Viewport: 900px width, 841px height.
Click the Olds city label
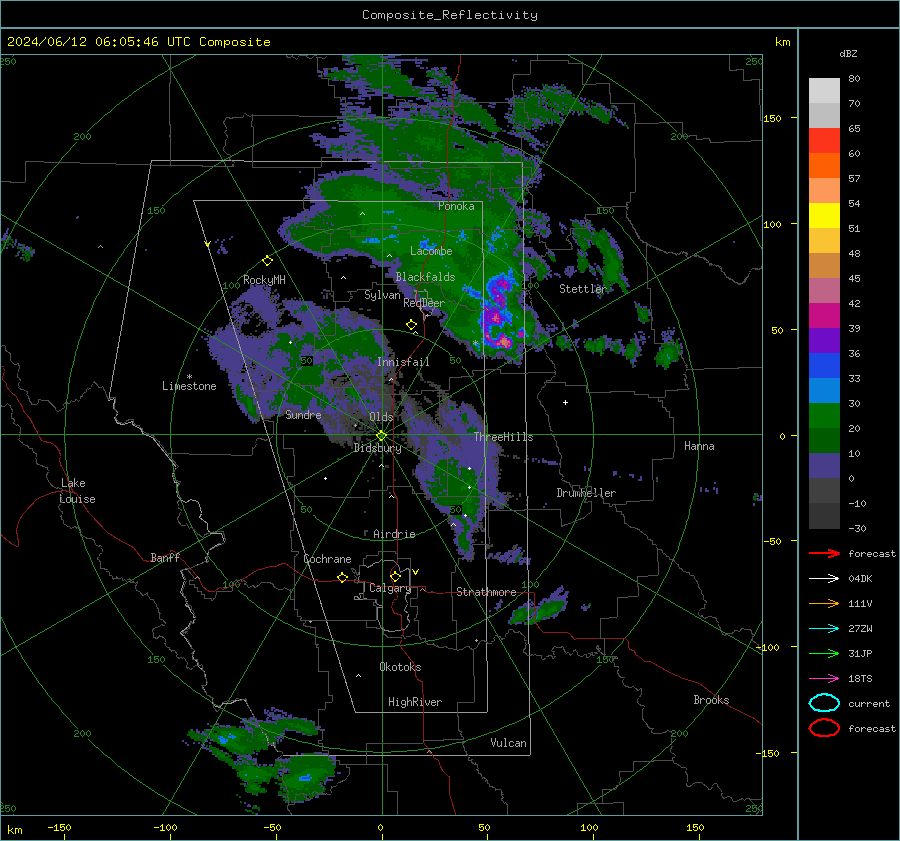(381, 417)
